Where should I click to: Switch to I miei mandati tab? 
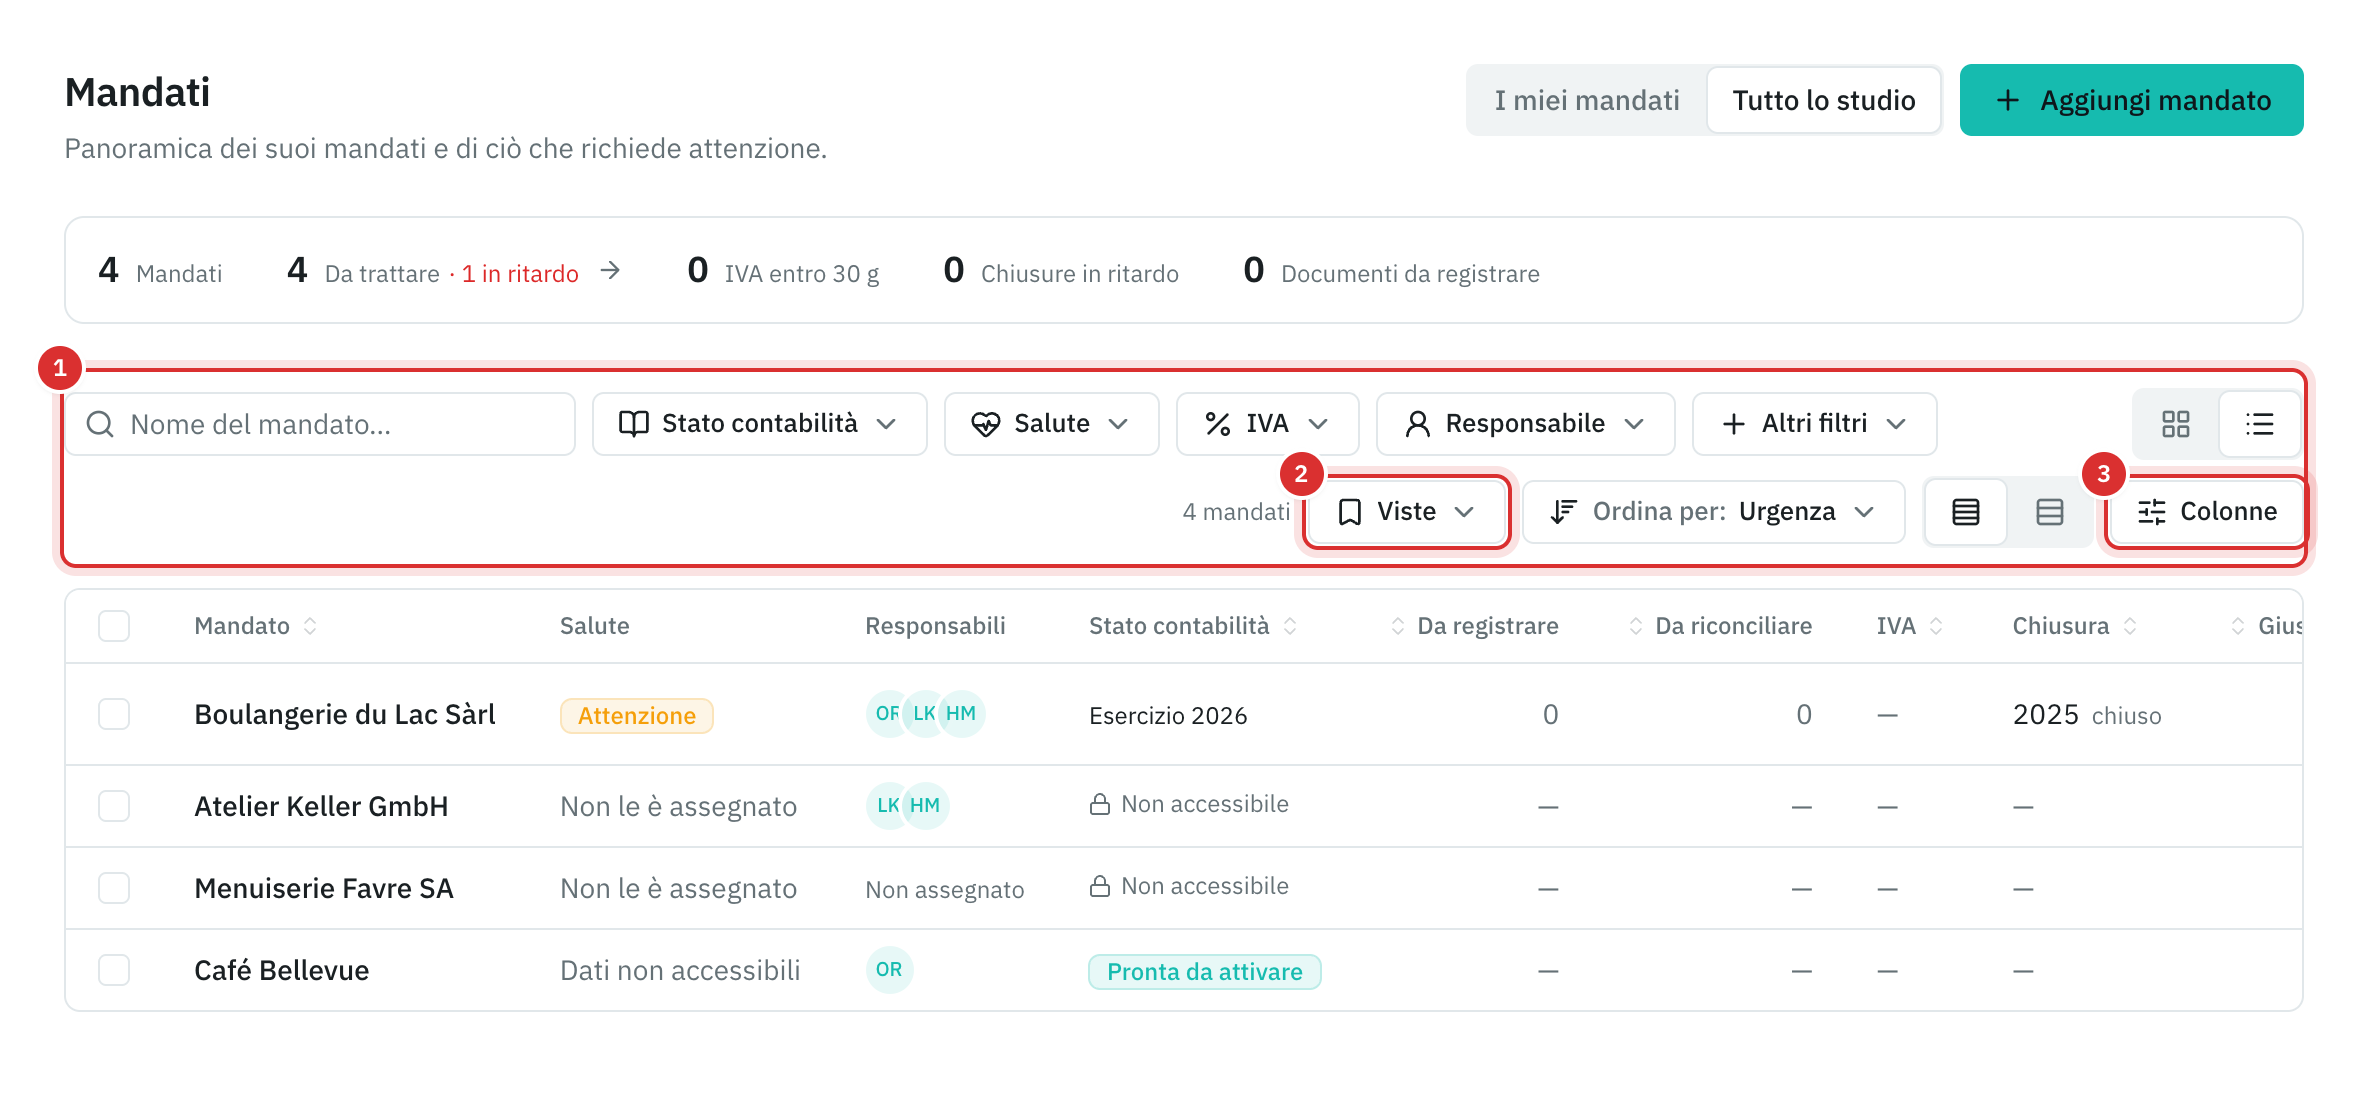pos(1586,100)
